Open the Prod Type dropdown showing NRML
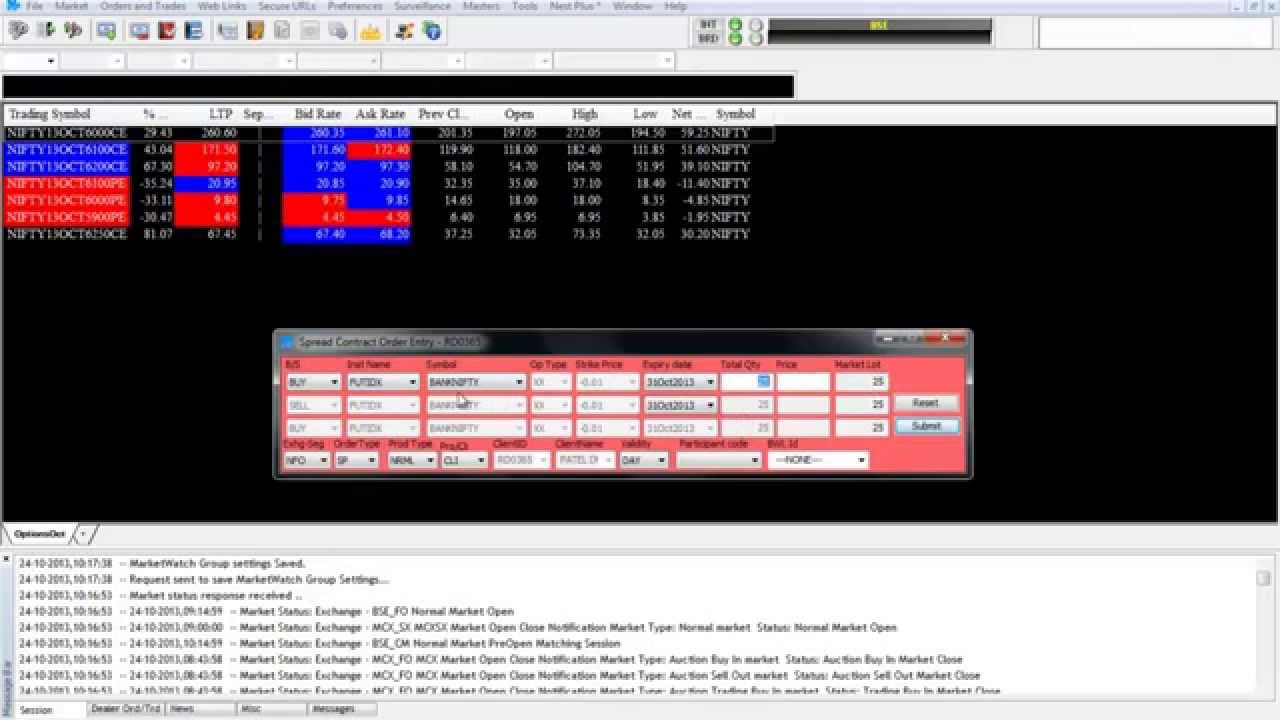The height and width of the screenshot is (720, 1280). 412,460
